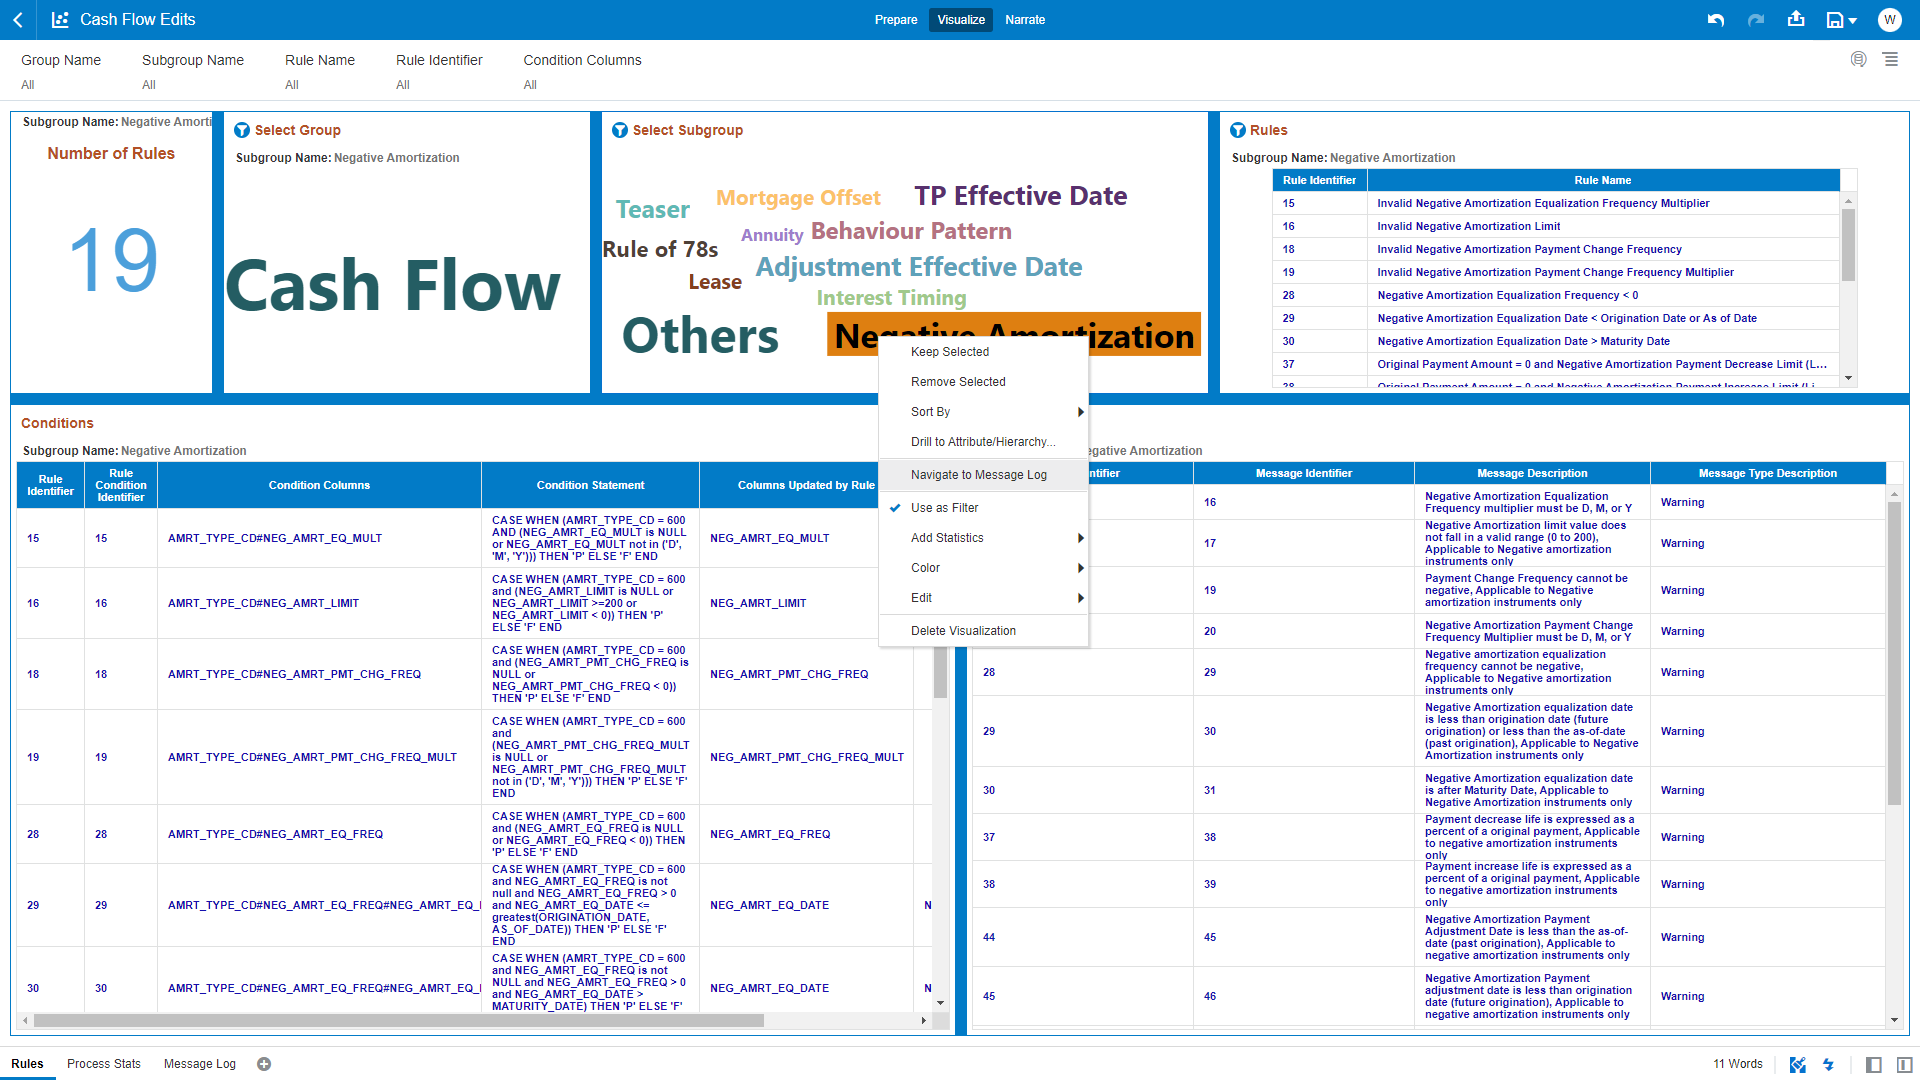
Task: Select Navigate to Message Log menu item
Action: tap(978, 475)
